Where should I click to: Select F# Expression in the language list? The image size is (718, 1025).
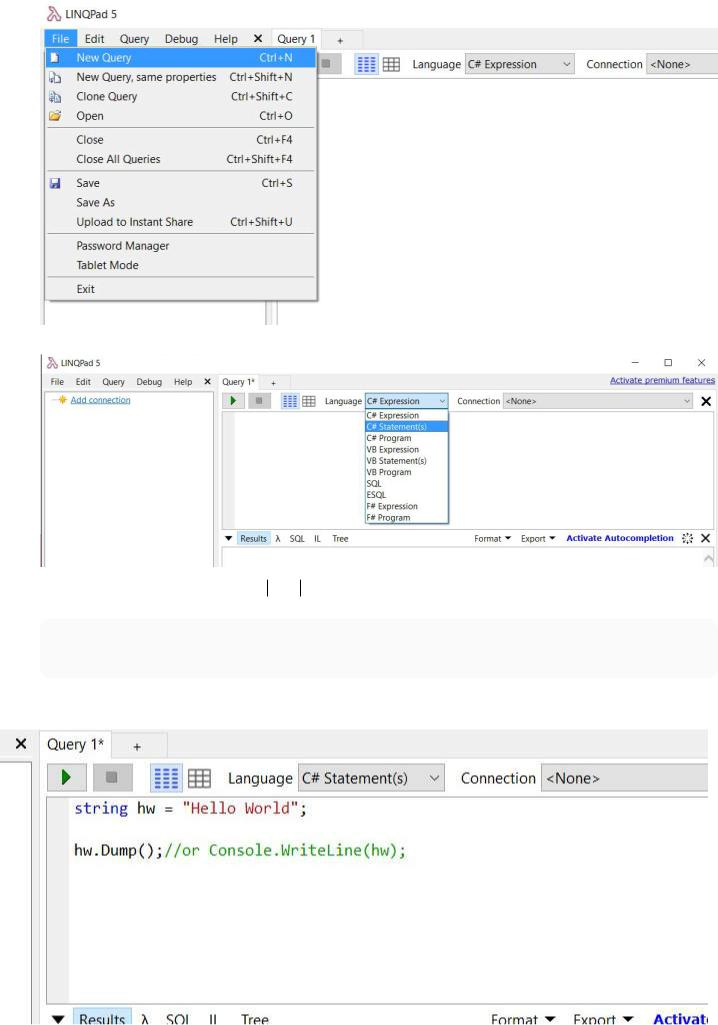(406, 506)
